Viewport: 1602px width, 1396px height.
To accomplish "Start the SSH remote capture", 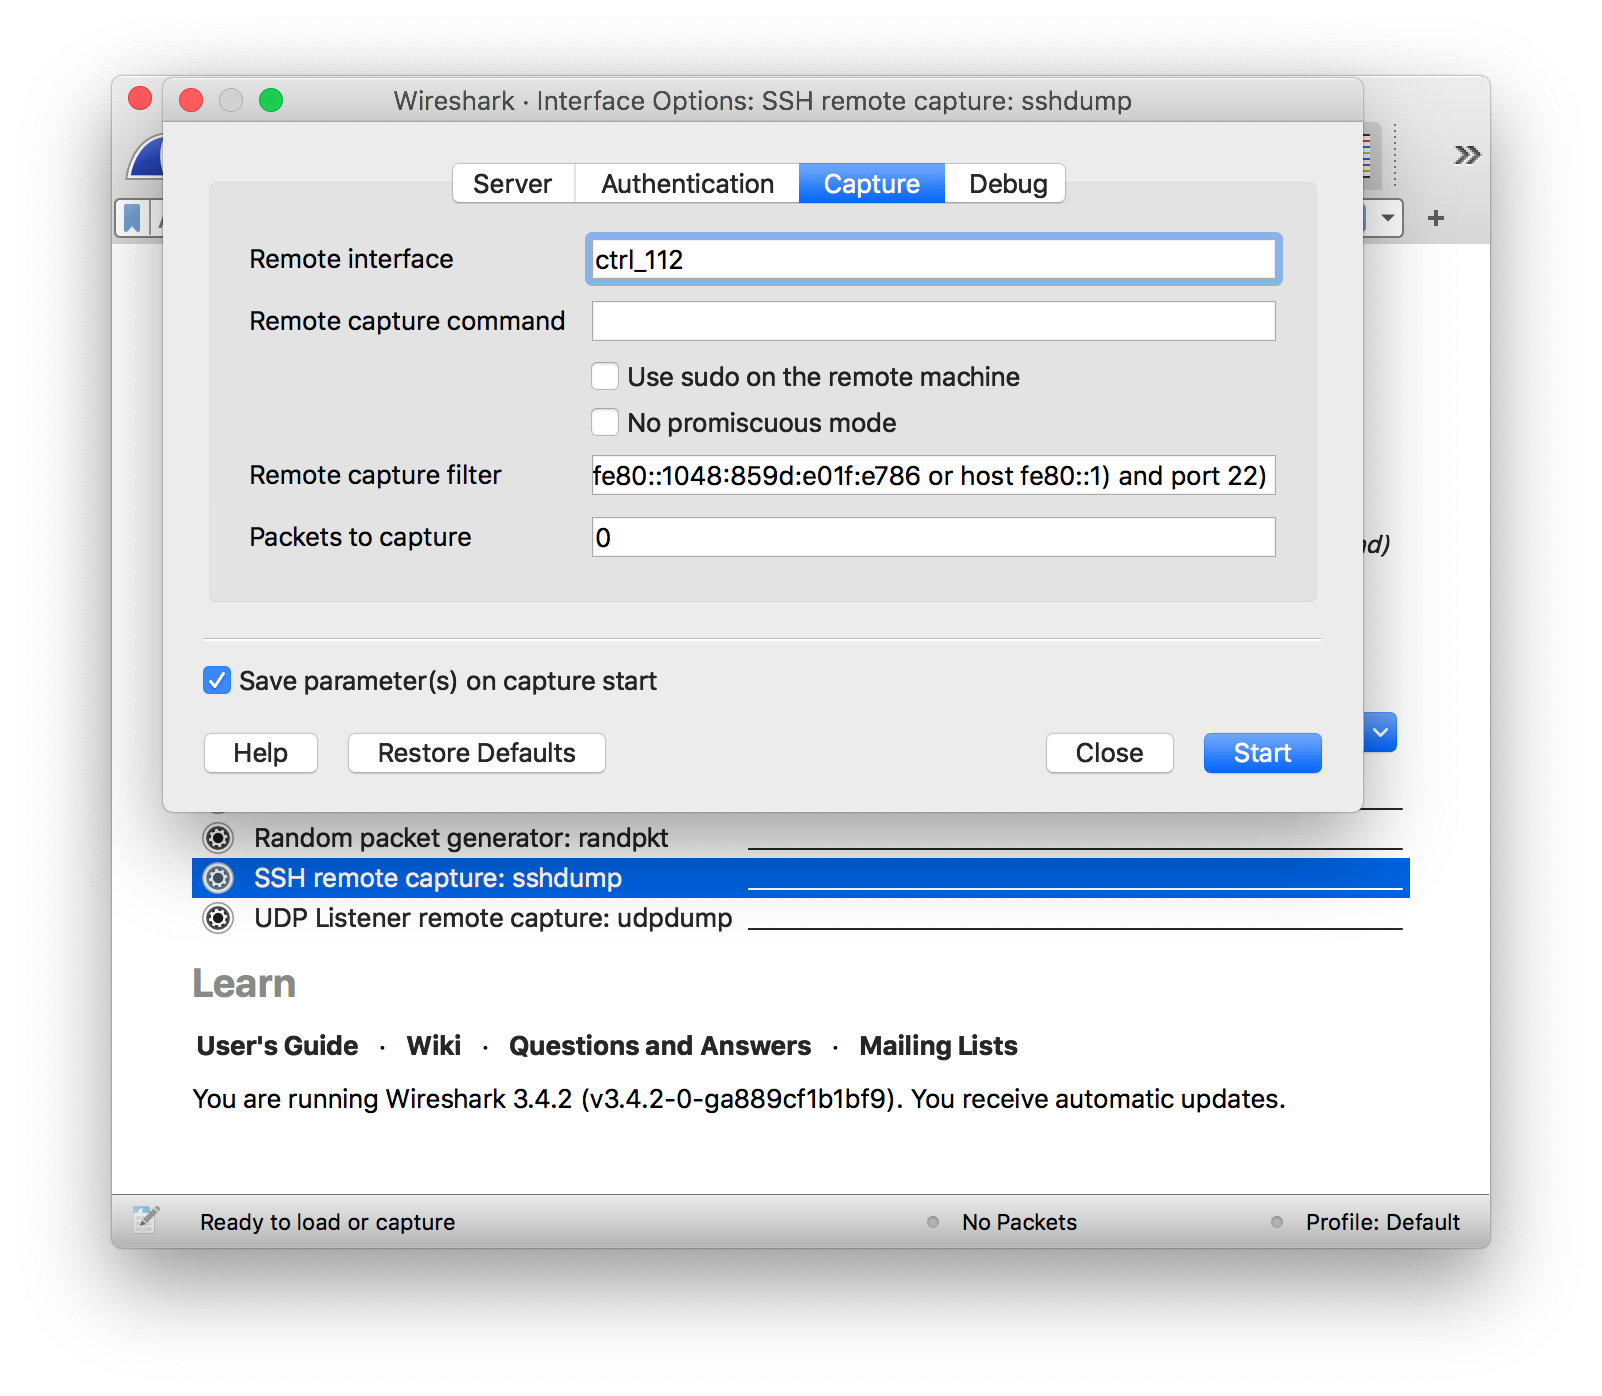I will tap(1263, 753).
